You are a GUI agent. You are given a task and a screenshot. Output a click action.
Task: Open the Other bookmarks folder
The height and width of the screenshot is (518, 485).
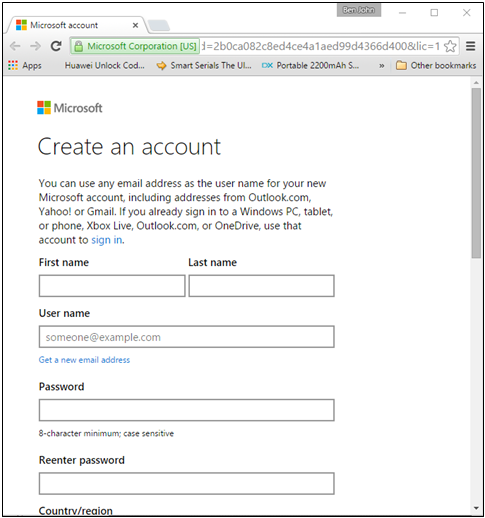pyautogui.click(x=436, y=65)
